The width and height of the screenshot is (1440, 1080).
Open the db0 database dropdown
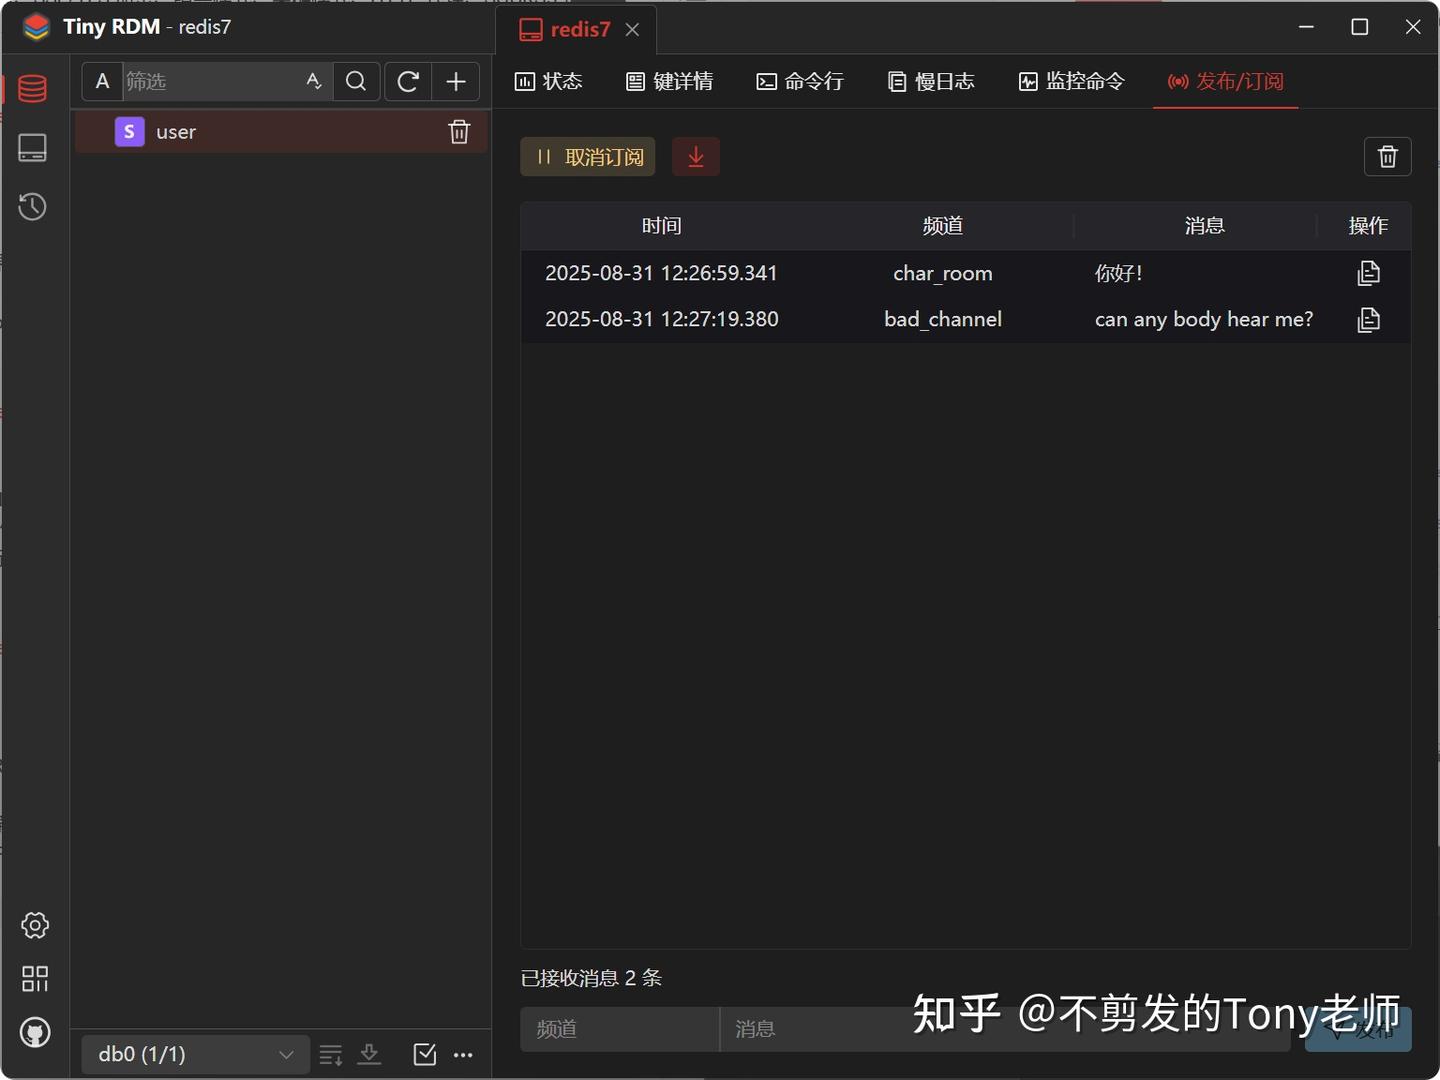coord(194,1054)
